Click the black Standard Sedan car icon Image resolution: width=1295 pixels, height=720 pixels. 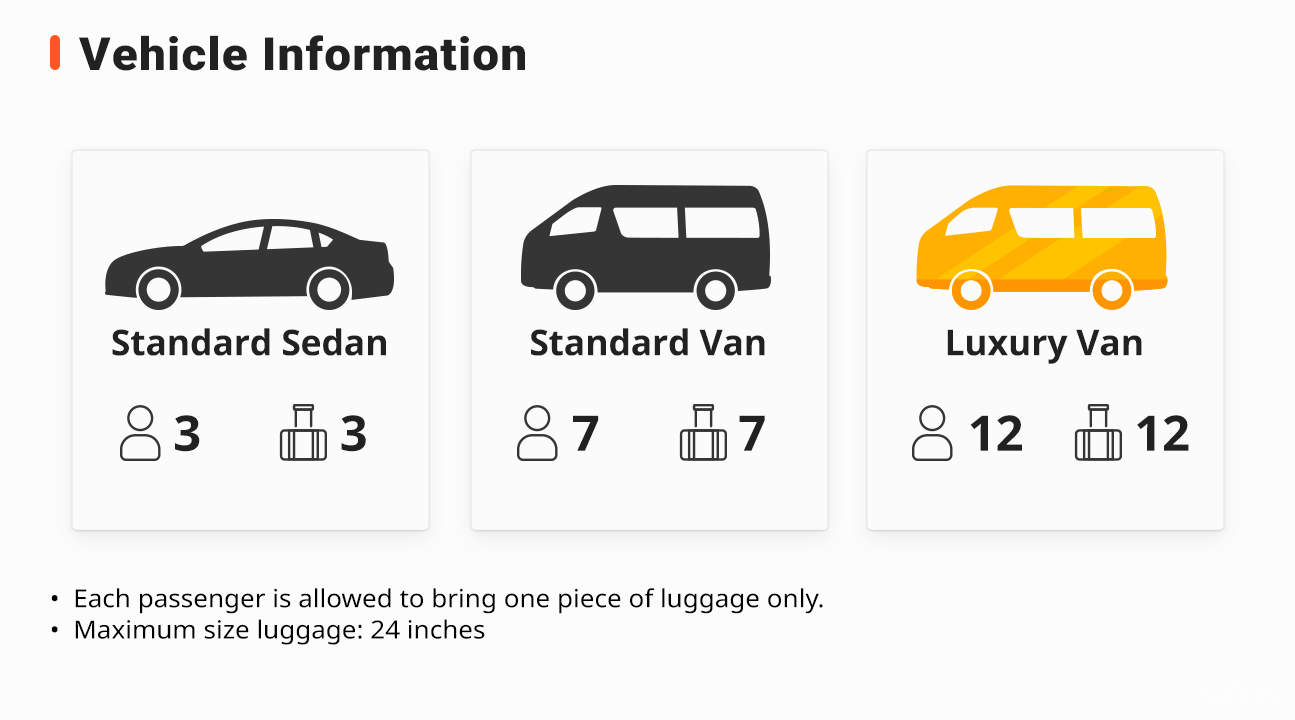250,264
